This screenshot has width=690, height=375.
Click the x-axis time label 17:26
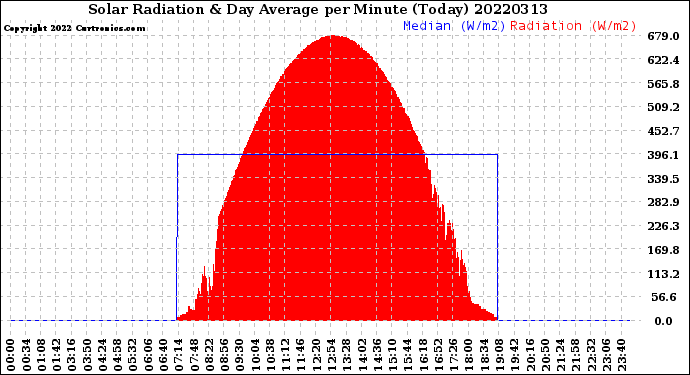(454, 355)
